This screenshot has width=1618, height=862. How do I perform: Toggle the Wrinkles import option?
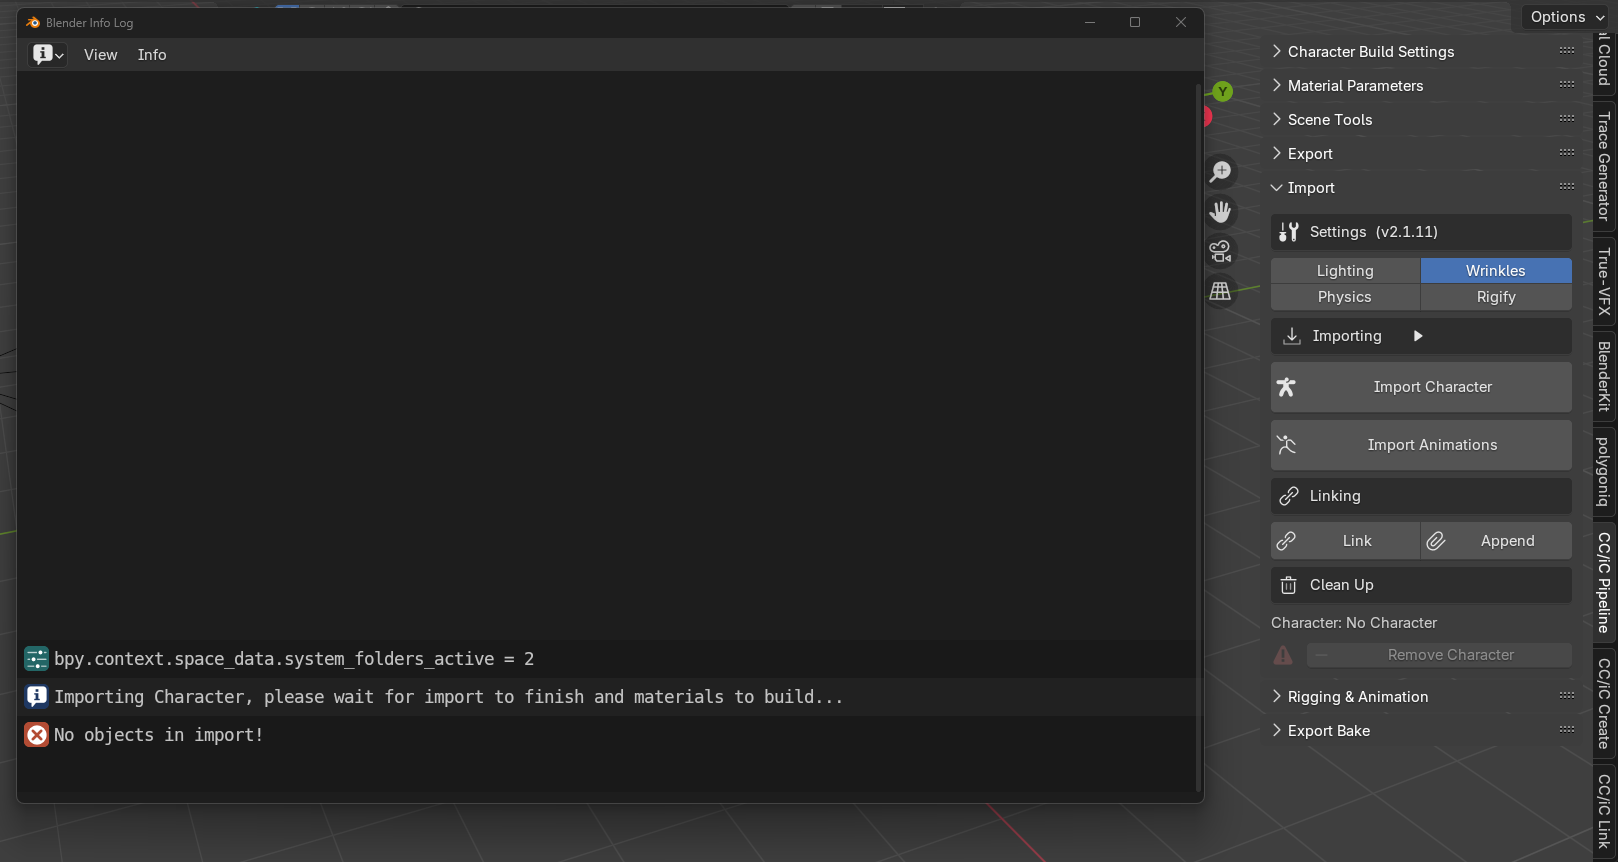click(1496, 271)
